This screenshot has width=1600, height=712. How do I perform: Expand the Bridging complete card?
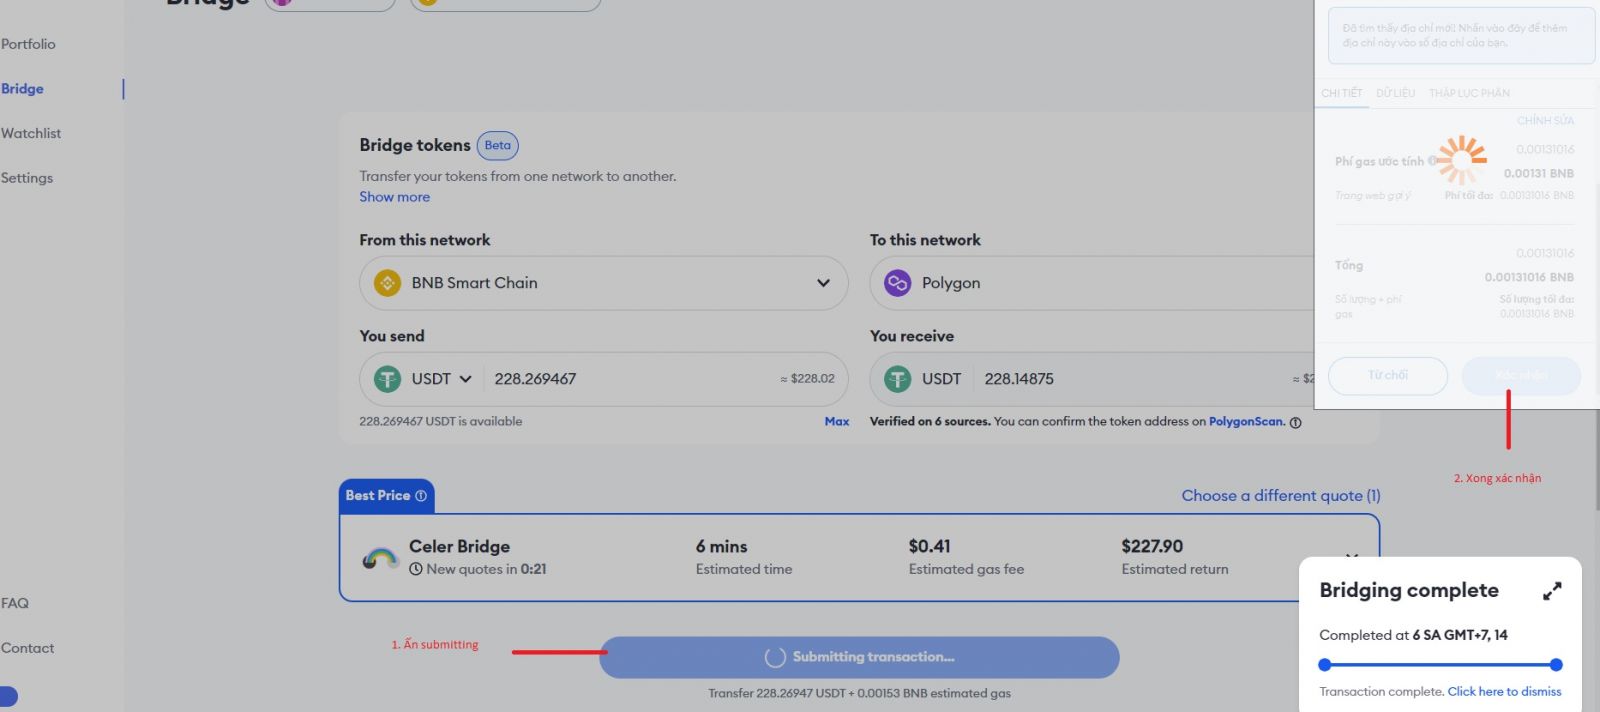[1552, 591]
